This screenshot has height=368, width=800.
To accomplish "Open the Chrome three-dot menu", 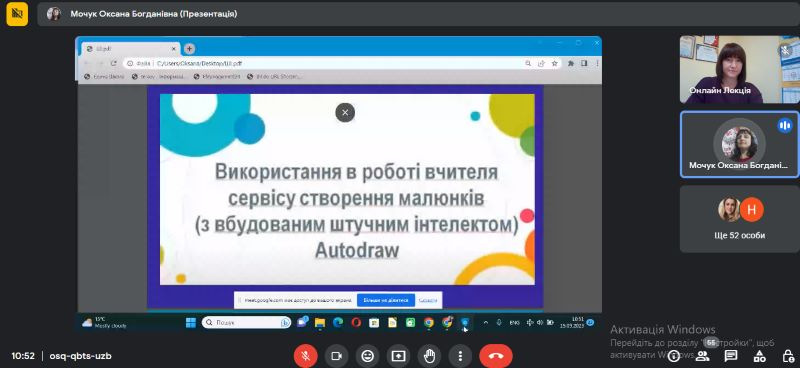I will pyautogui.click(x=596, y=63).
